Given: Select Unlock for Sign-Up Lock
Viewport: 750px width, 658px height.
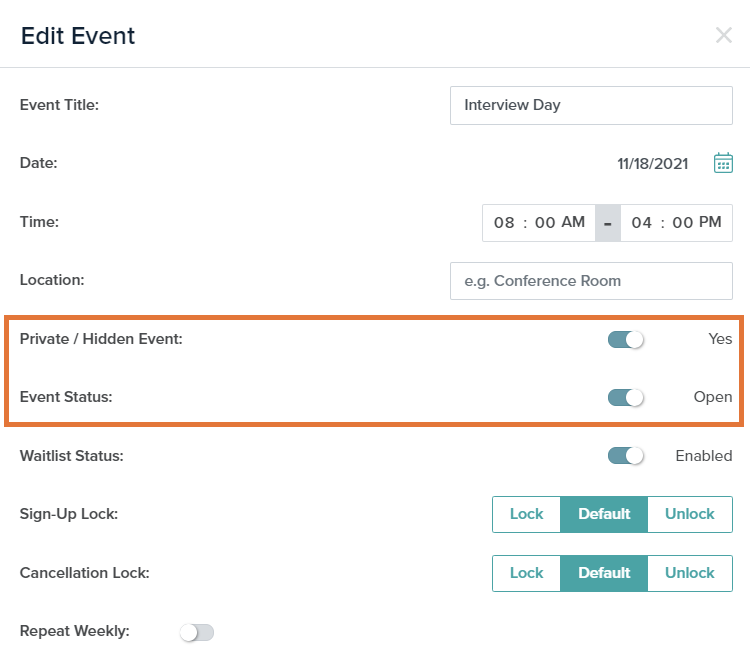Looking at the screenshot, I should [689, 514].
